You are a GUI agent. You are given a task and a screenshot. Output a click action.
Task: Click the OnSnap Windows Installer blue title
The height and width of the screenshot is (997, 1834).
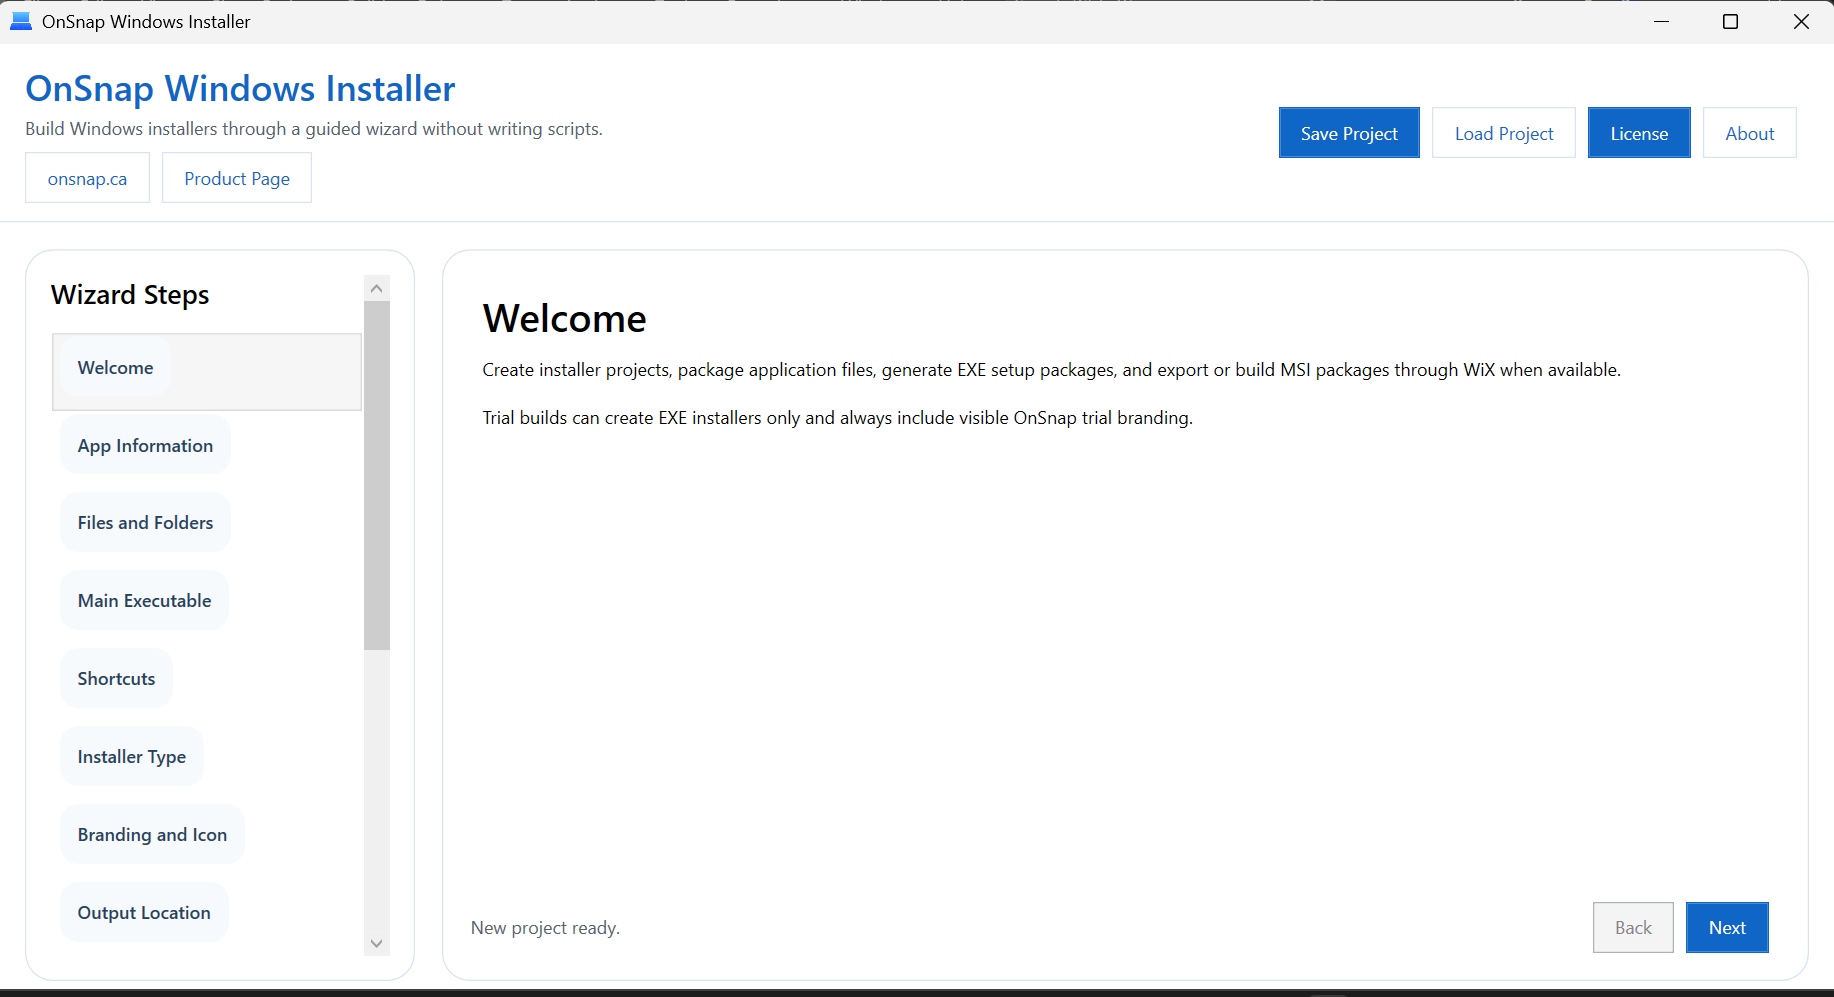240,88
